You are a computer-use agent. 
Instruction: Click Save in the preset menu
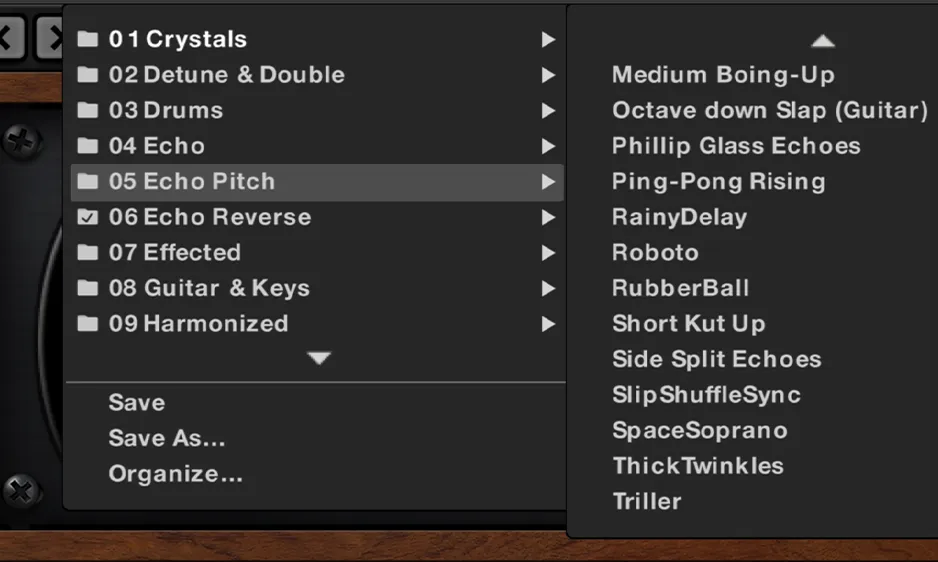pos(137,403)
